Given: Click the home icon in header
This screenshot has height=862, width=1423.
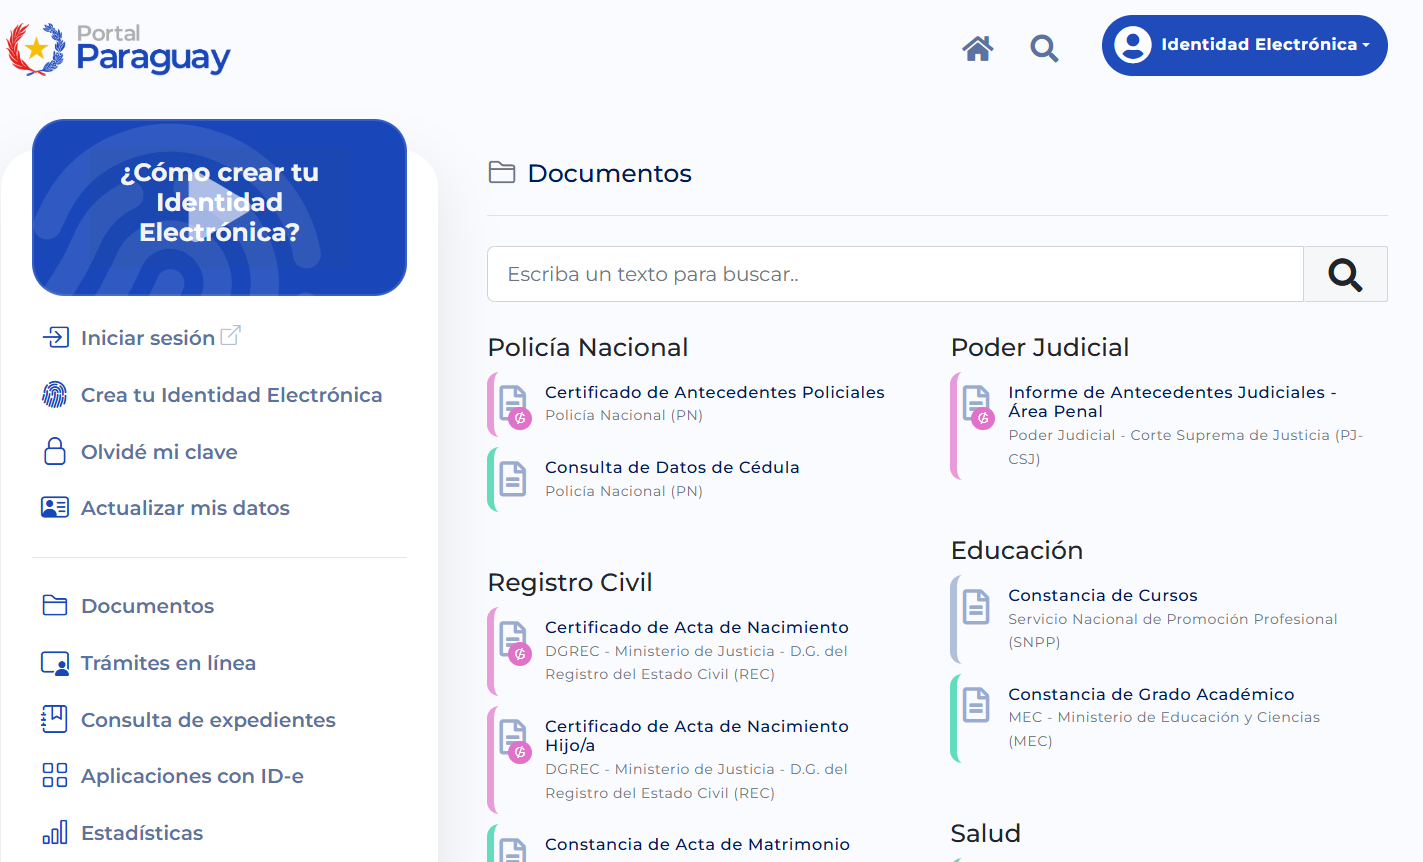Looking at the screenshot, I should tap(977, 48).
